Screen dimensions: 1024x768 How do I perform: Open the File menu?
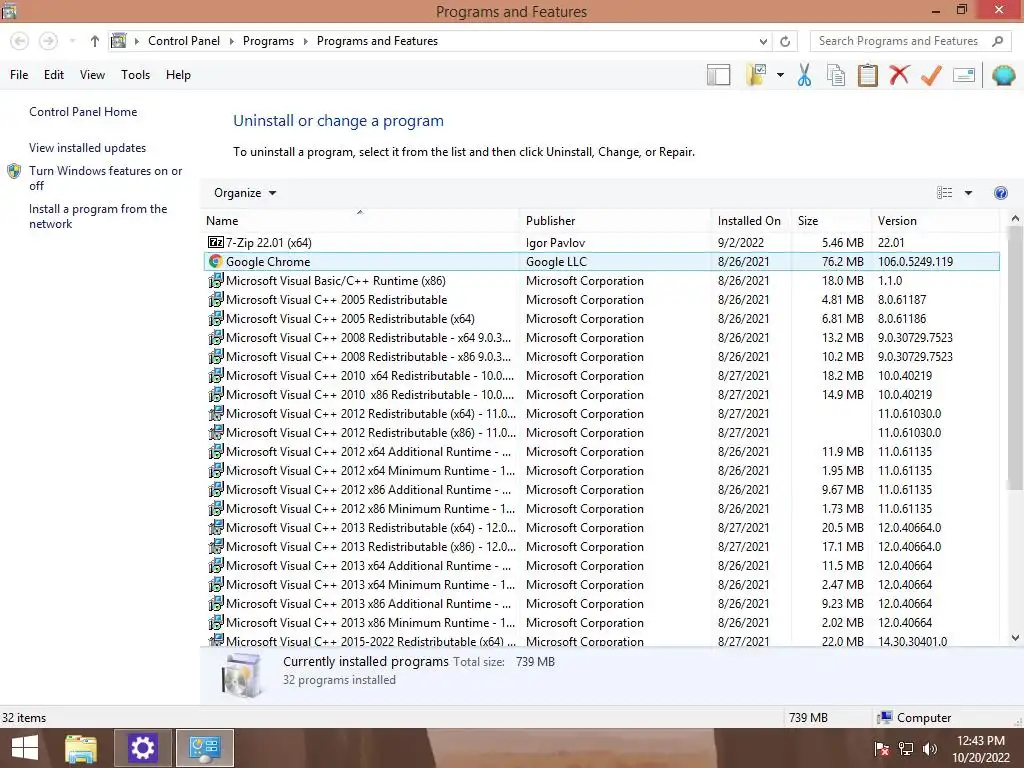coord(19,75)
